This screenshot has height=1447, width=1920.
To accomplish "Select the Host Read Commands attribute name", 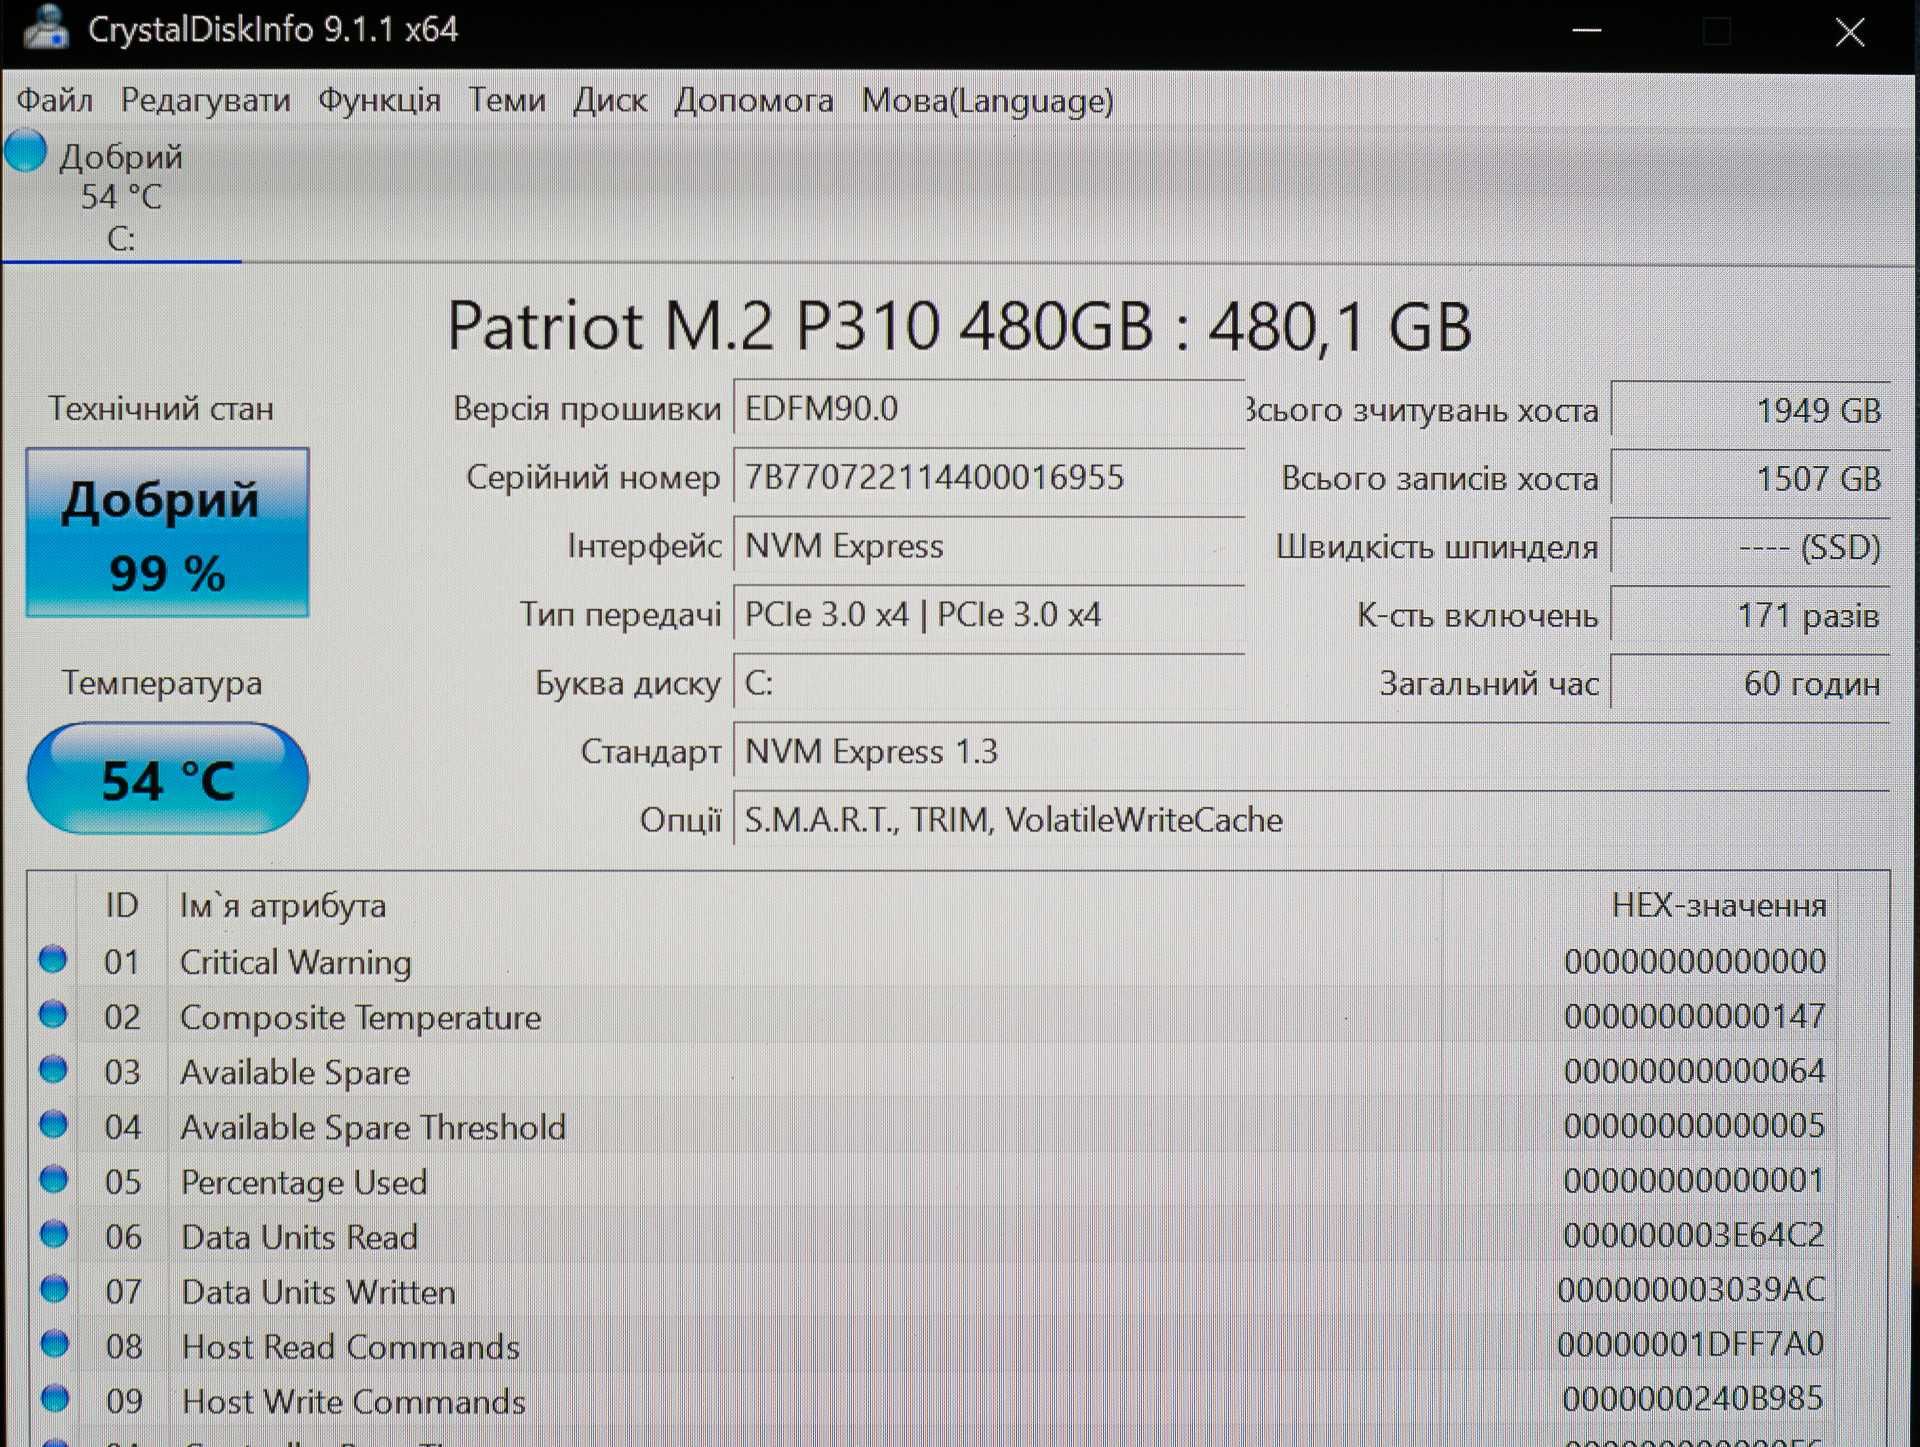I will coord(351,1347).
